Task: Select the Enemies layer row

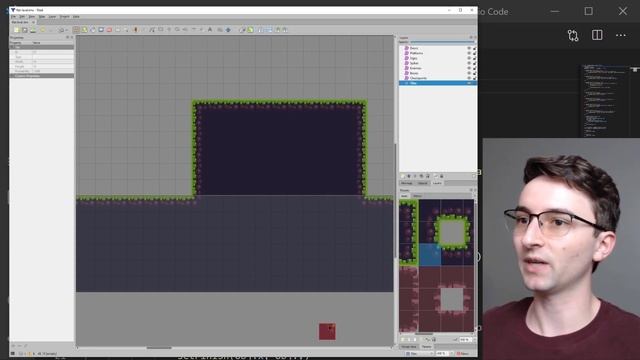Action: pos(438,68)
